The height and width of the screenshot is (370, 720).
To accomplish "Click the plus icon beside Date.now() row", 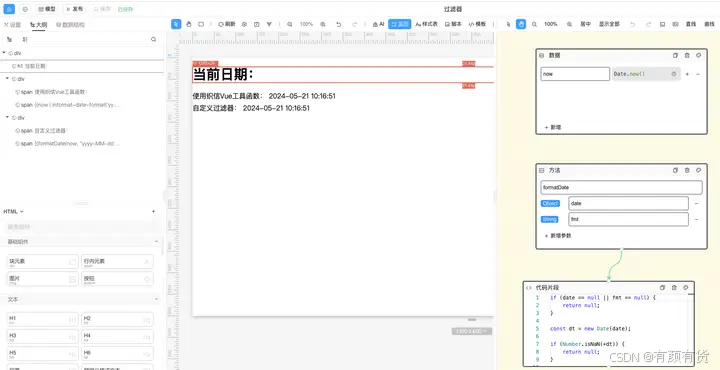I will [x=687, y=74].
